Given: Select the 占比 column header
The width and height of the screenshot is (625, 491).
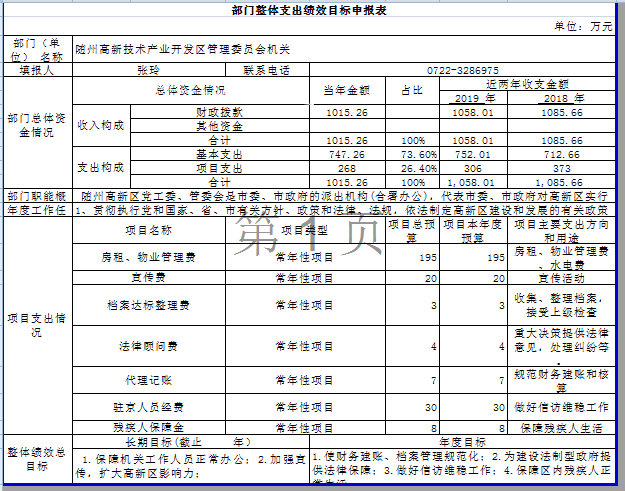Looking at the screenshot, I should [x=412, y=90].
